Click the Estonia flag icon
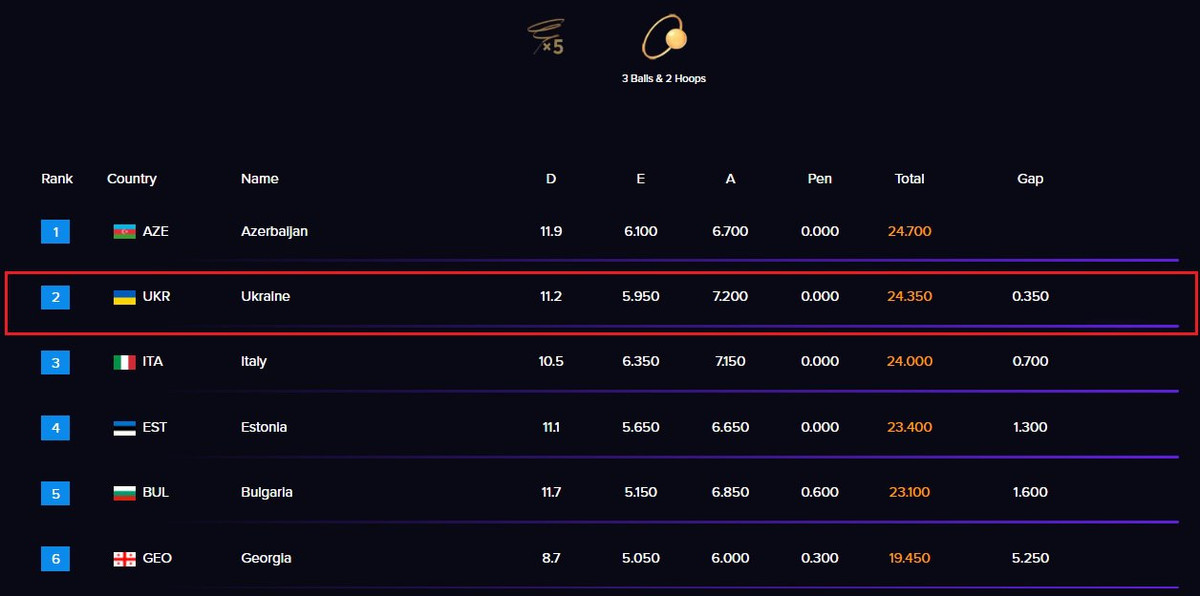1200x596 pixels. (124, 428)
